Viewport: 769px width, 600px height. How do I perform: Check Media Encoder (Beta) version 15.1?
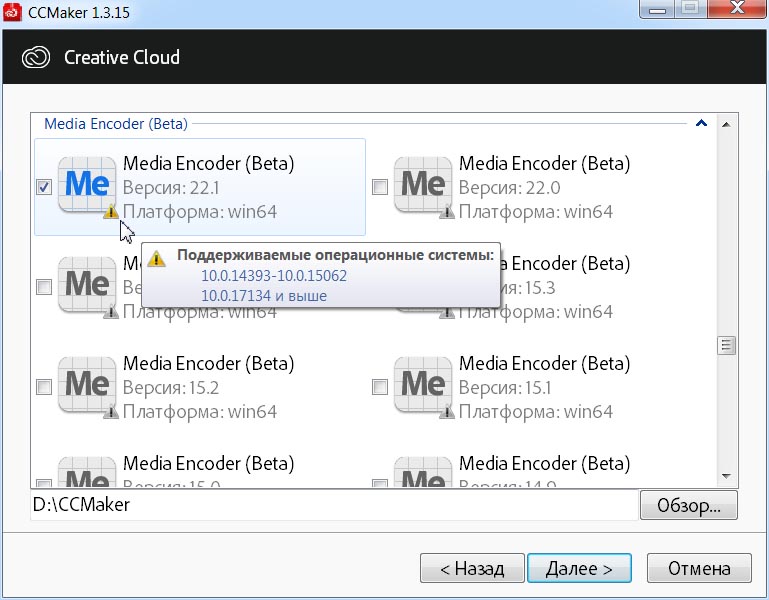(x=380, y=387)
